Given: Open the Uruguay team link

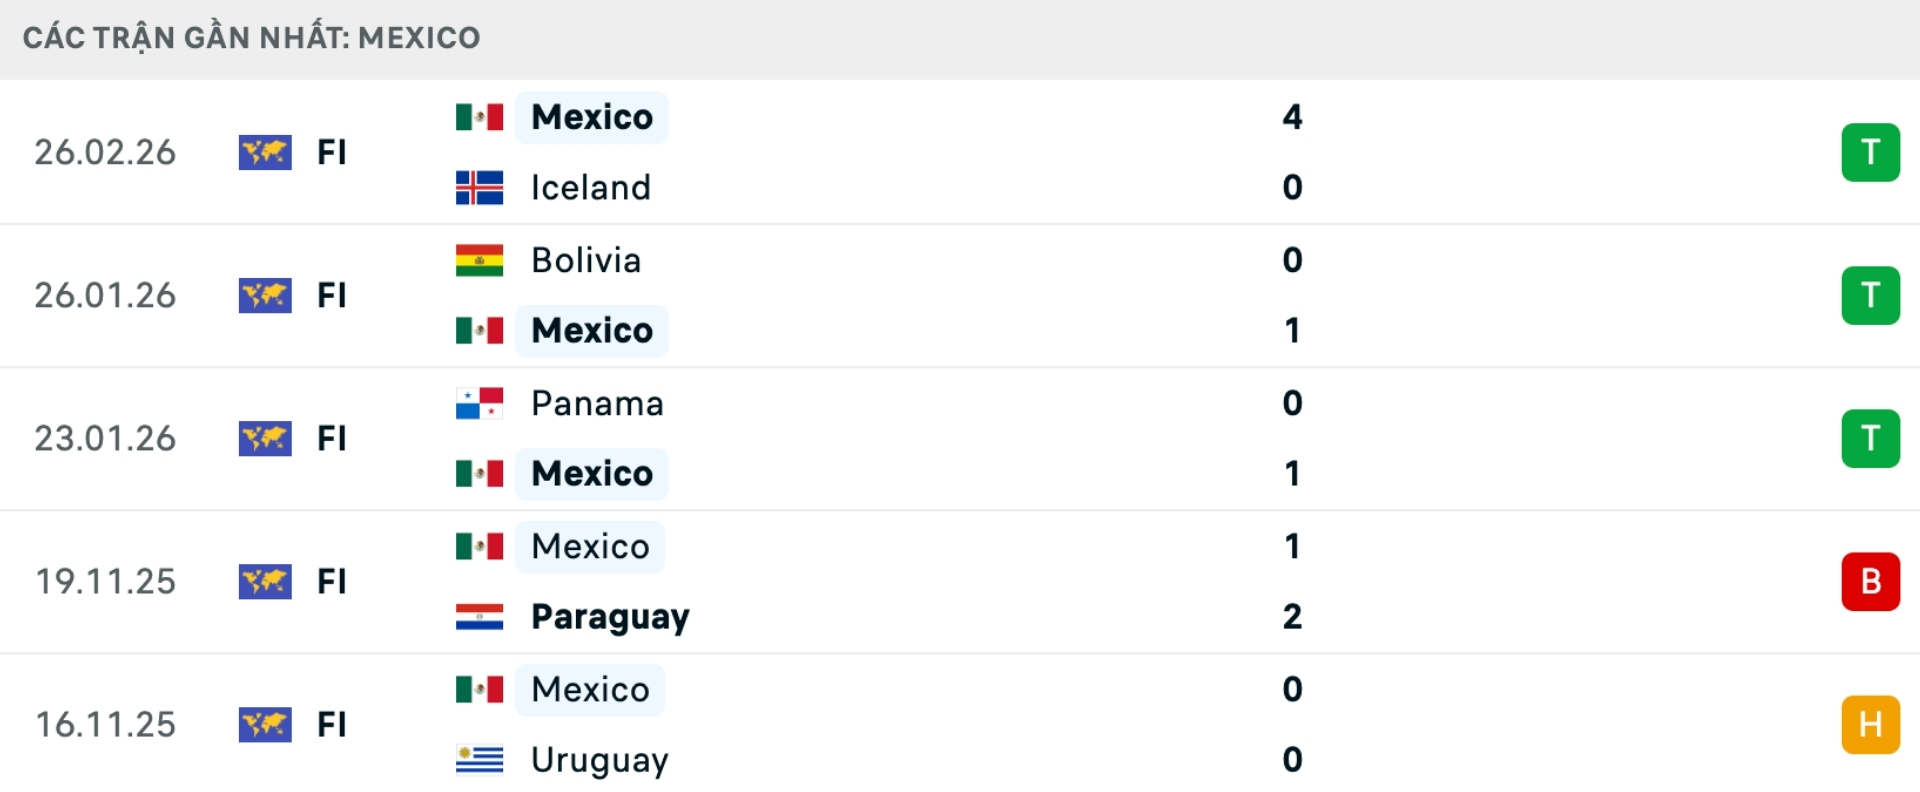Looking at the screenshot, I should pyautogui.click(x=599, y=759).
